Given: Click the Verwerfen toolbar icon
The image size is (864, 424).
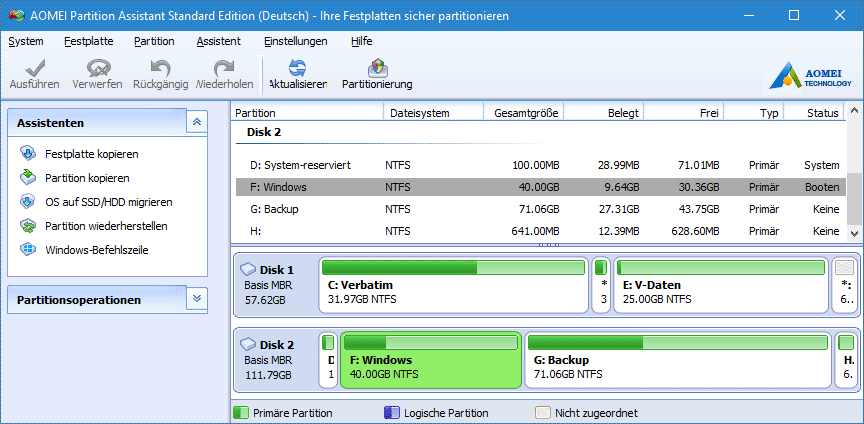Looking at the screenshot, I should click(x=98, y=68).
